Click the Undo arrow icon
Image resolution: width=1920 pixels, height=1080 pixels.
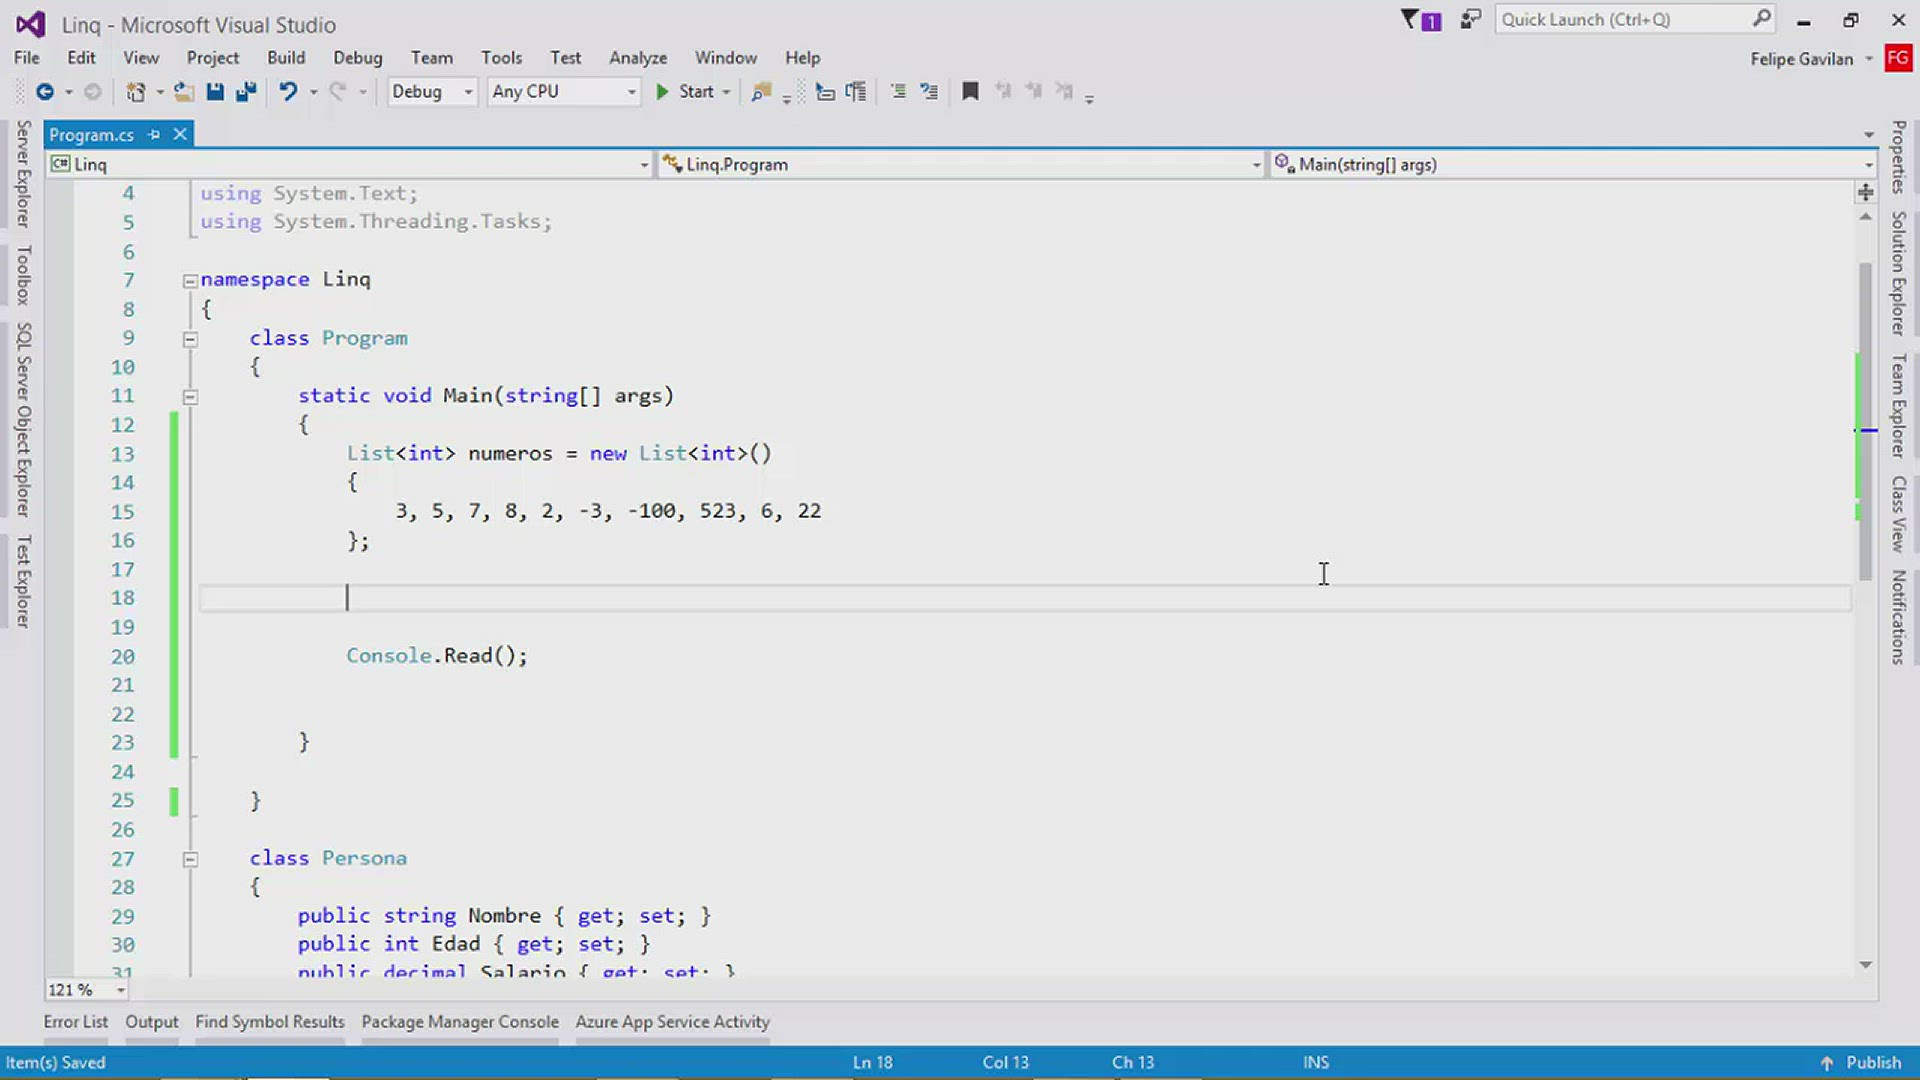288,92
